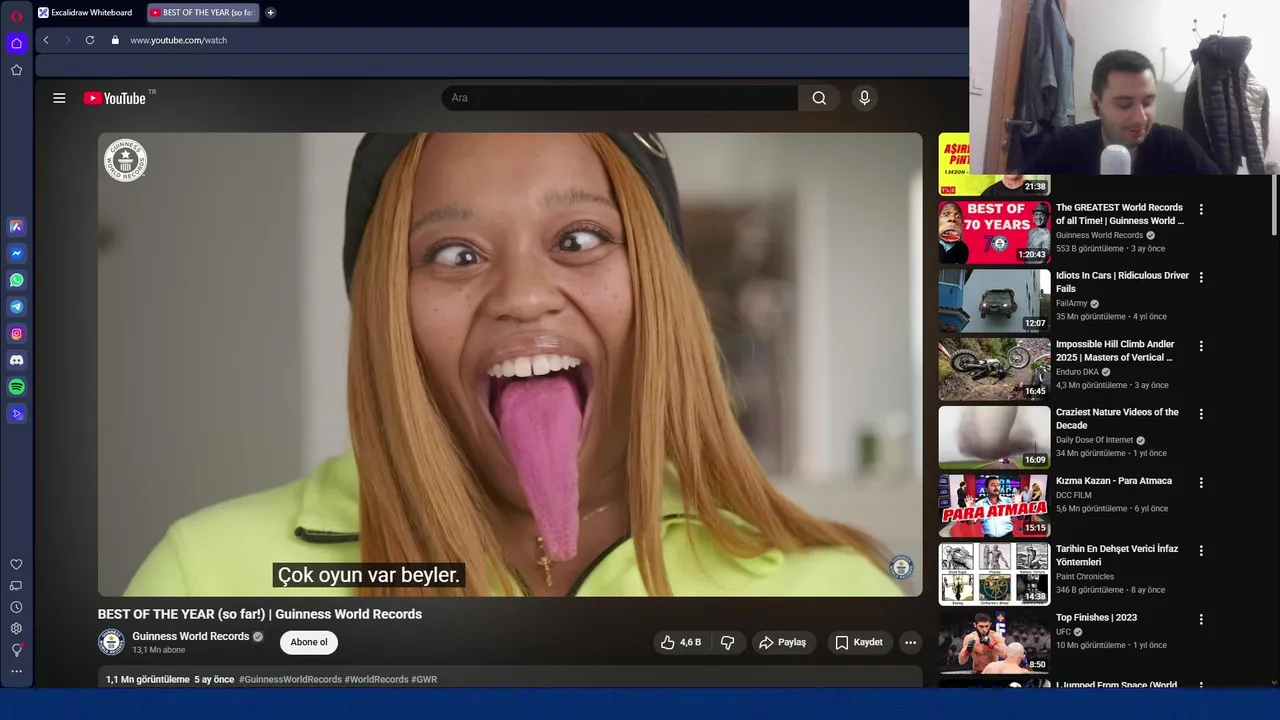The image size is (1280, 720).
Task: Open the sidebar chat bubble icon
Action: [16, 586]
